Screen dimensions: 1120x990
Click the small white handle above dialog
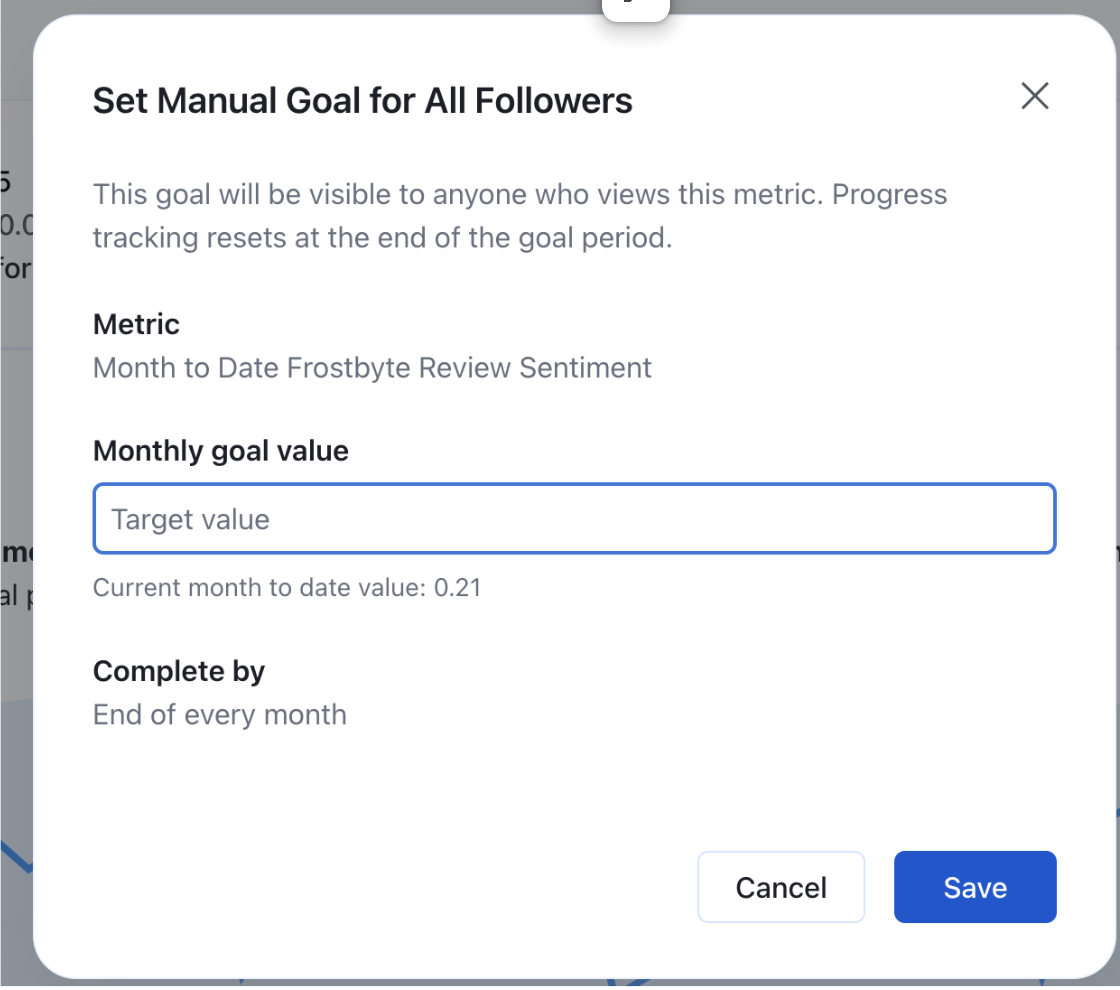(x=635, y=8)
